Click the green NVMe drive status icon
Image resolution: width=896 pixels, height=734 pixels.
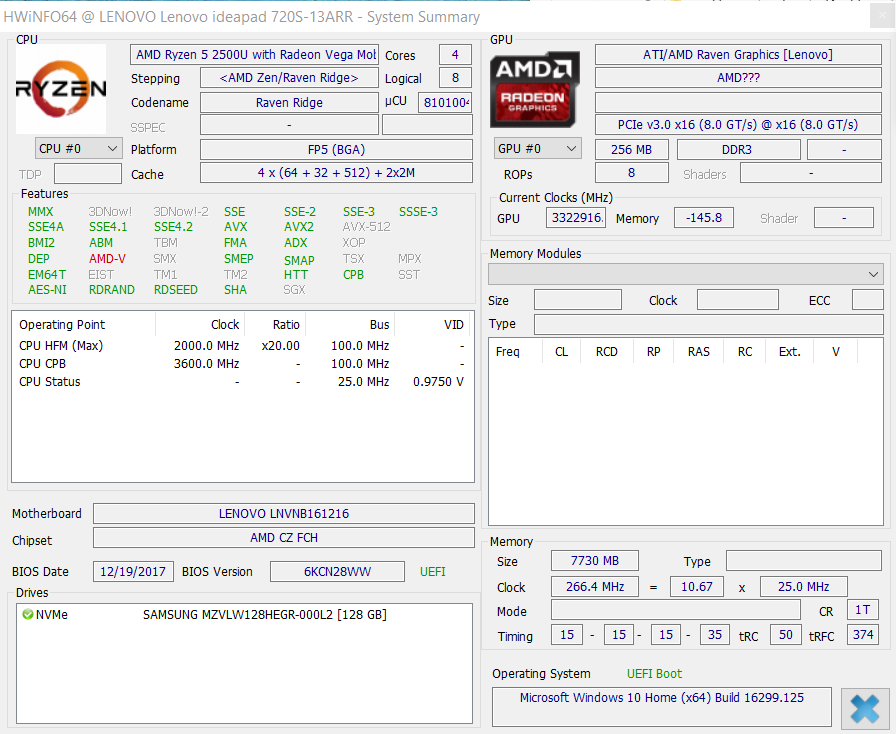coord(27,615)
